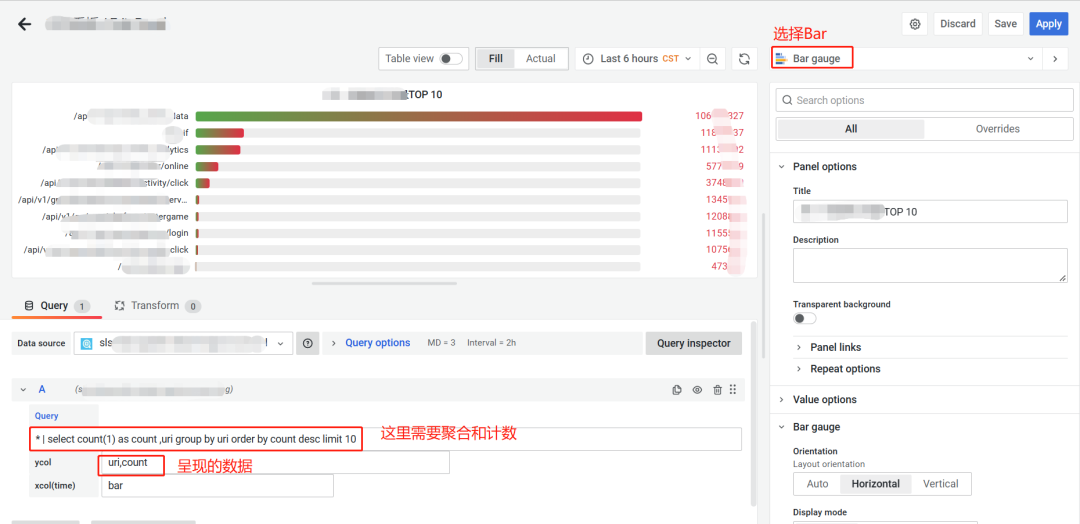This screenshot has width=1080, height=524.
Task: Refresh dashboard with circular arrows icon
Action: [x=744, y=59]
